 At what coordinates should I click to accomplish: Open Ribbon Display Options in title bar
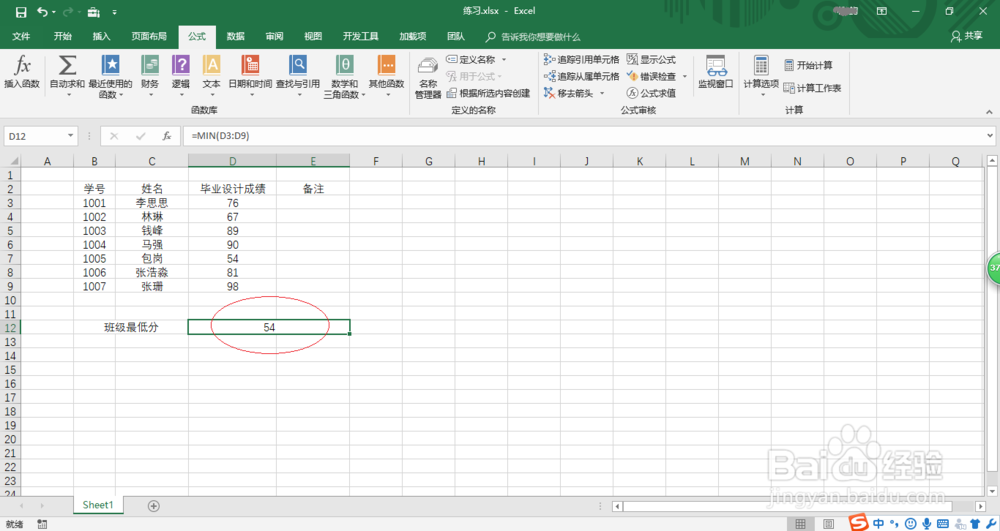[881, 11]
